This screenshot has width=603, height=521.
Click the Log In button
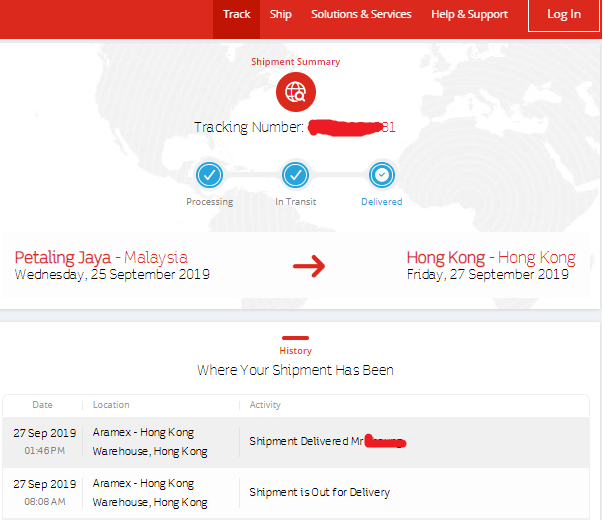click(564, 15)
